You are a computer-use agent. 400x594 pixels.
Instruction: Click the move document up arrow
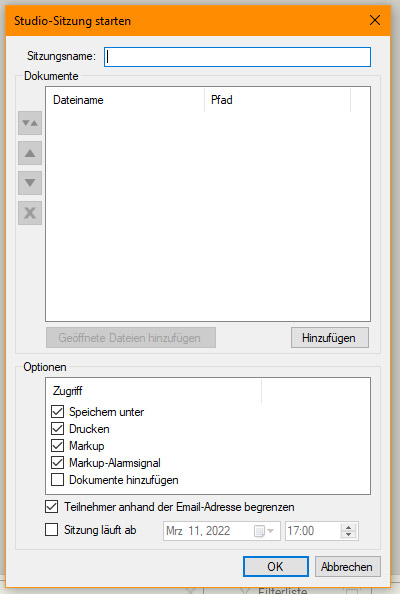tap(30, 153)
